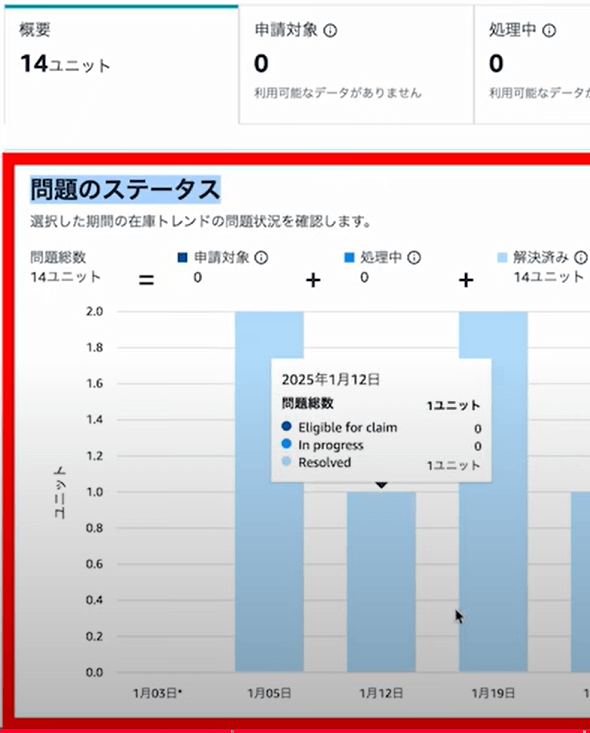Click the 利用可能なデータがありません text under 申請対象

(x=338, y=93)
